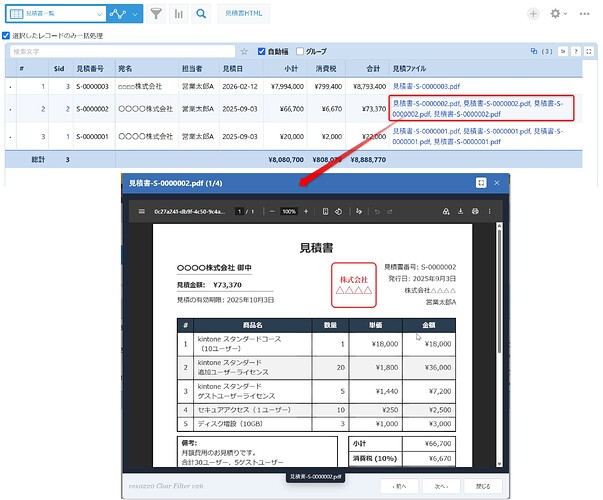Click the graph view icon

click(118, 14)
